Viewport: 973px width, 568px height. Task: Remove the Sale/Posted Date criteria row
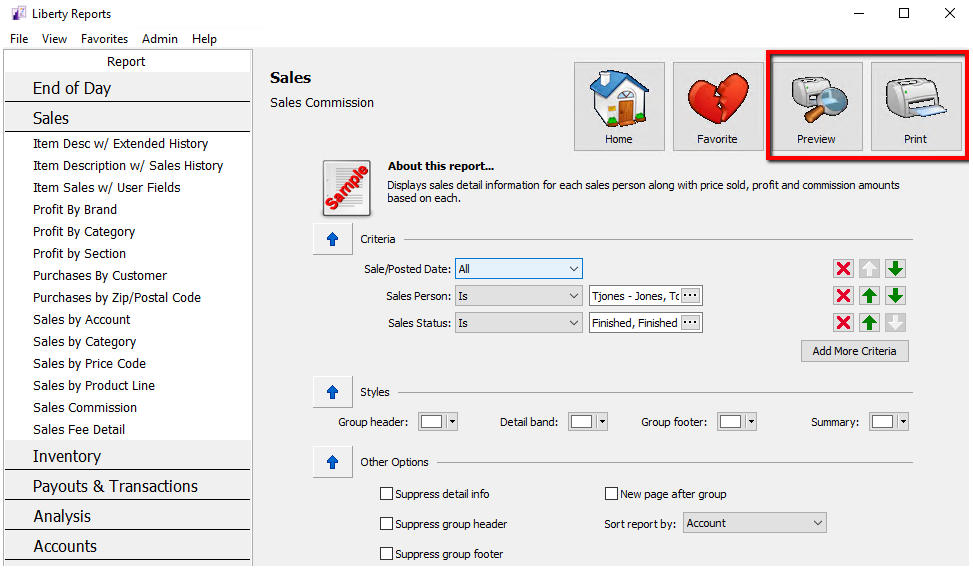(843, 269)
